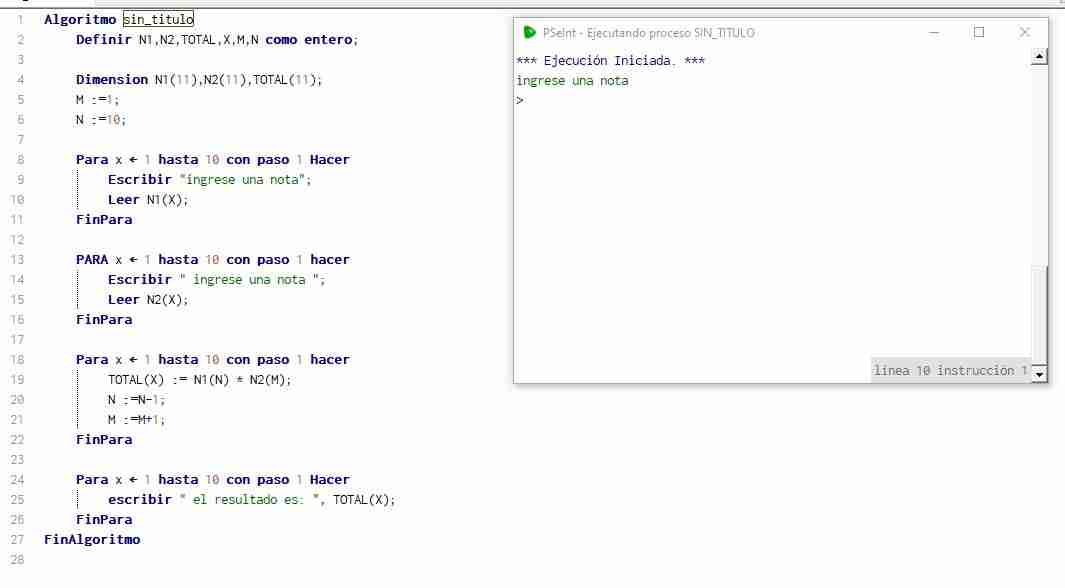Click the 'N :=10;' statement on line 6

pyautogui.click(x=101, y=120)
